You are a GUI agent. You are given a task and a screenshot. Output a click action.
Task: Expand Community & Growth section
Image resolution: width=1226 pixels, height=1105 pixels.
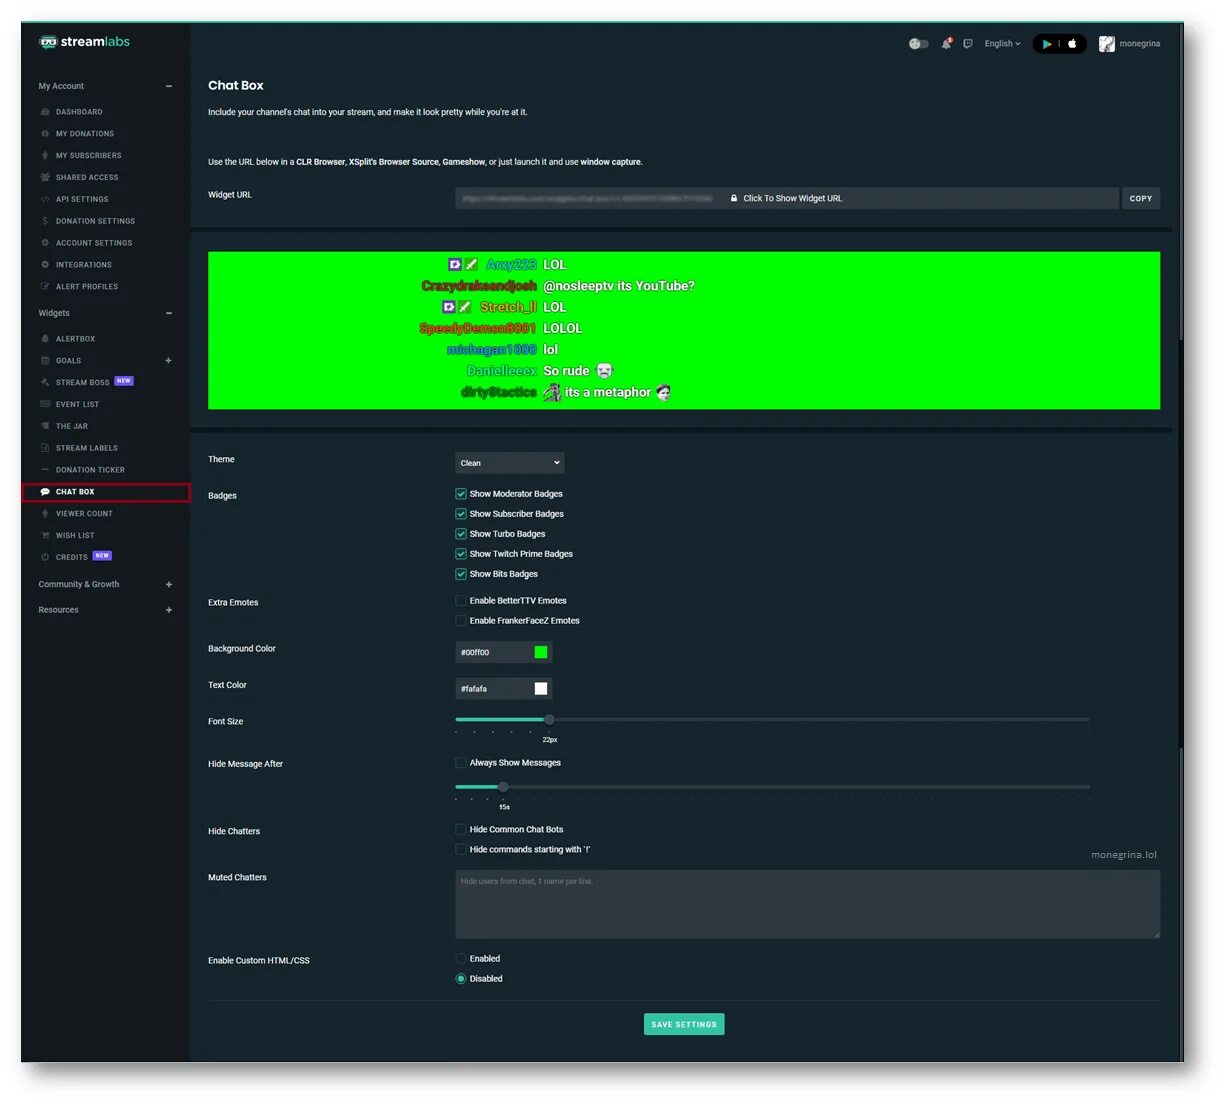(x=169, y=585)
